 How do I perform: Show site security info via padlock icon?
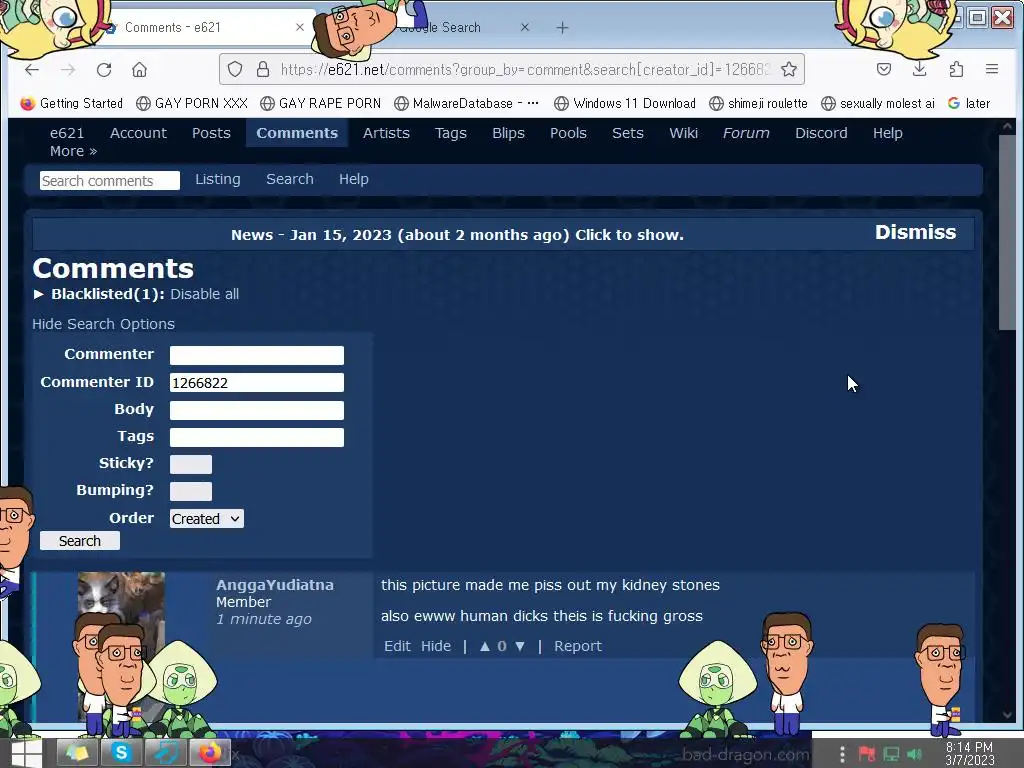pyautogui.click(x=263, y=69)
